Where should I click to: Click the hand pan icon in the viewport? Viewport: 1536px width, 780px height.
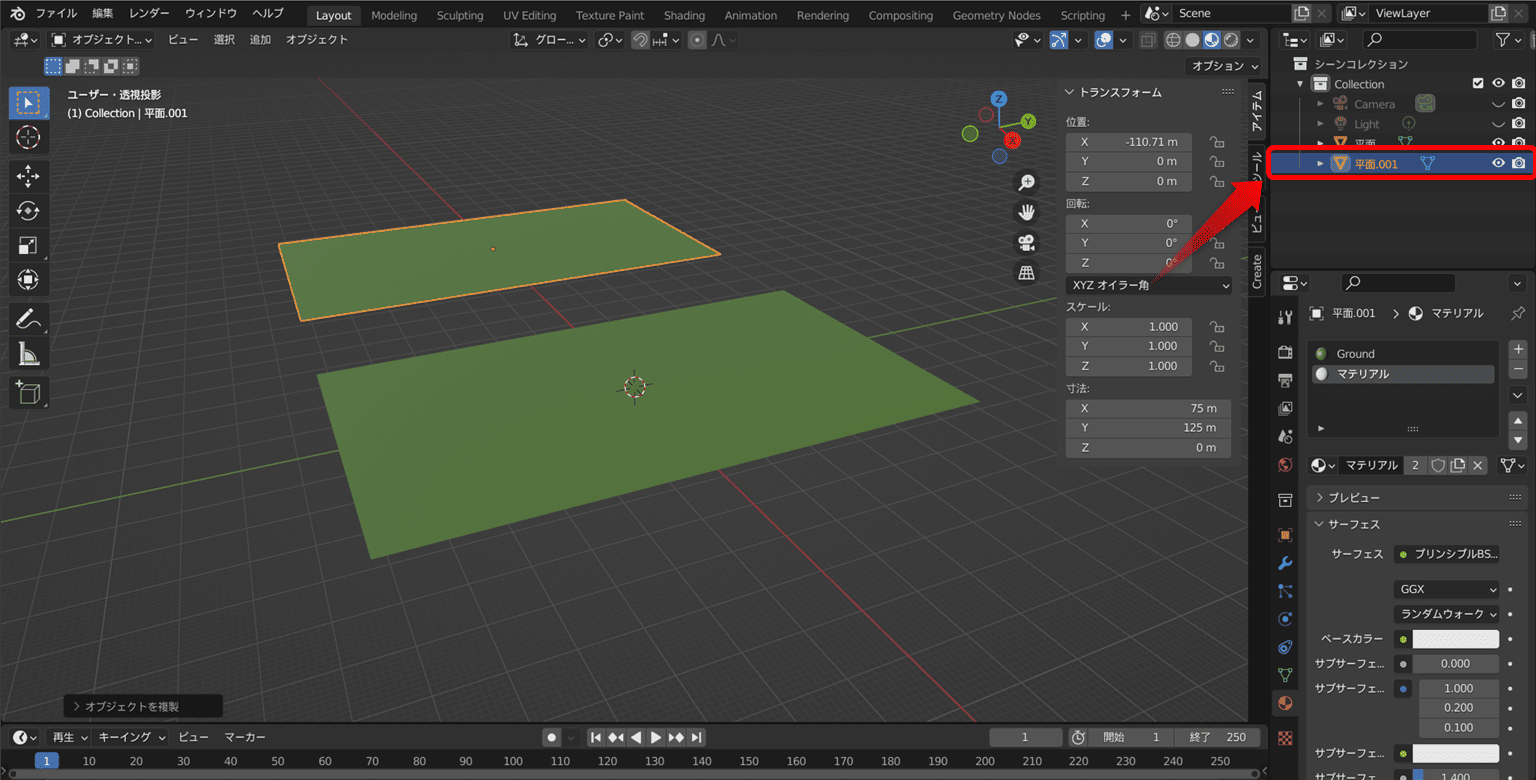pyautogui.click(x=1026, y=212)
